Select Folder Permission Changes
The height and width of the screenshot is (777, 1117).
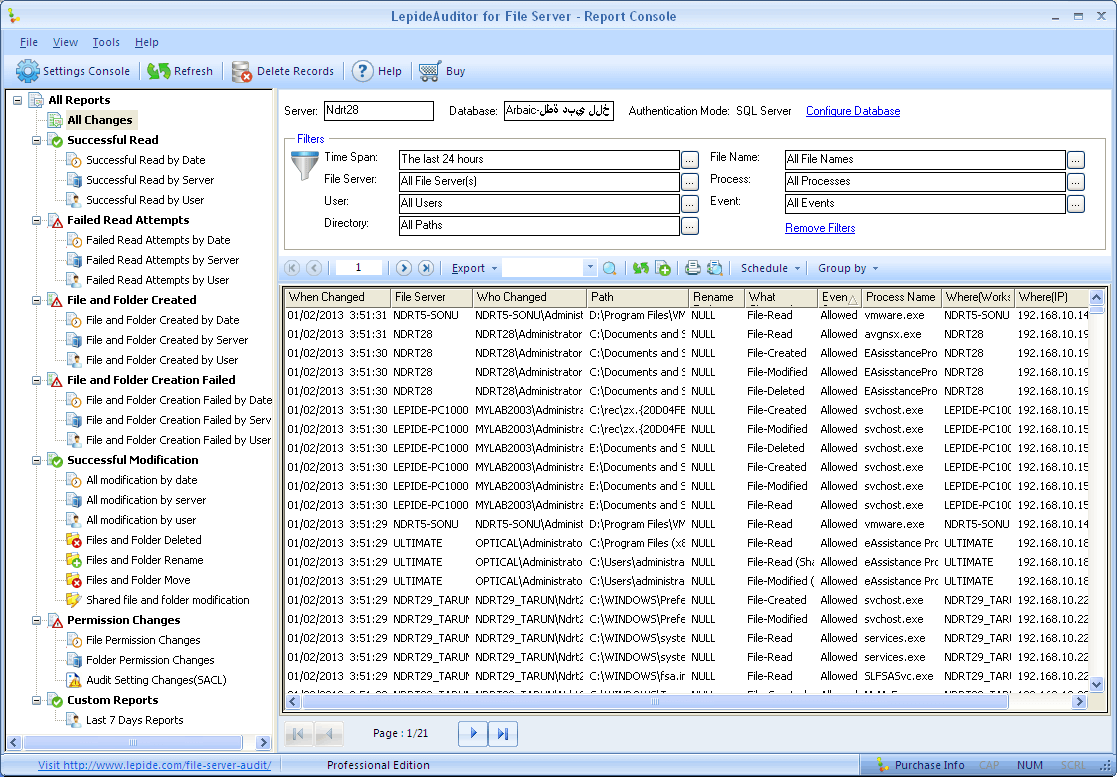pos(150,660)
